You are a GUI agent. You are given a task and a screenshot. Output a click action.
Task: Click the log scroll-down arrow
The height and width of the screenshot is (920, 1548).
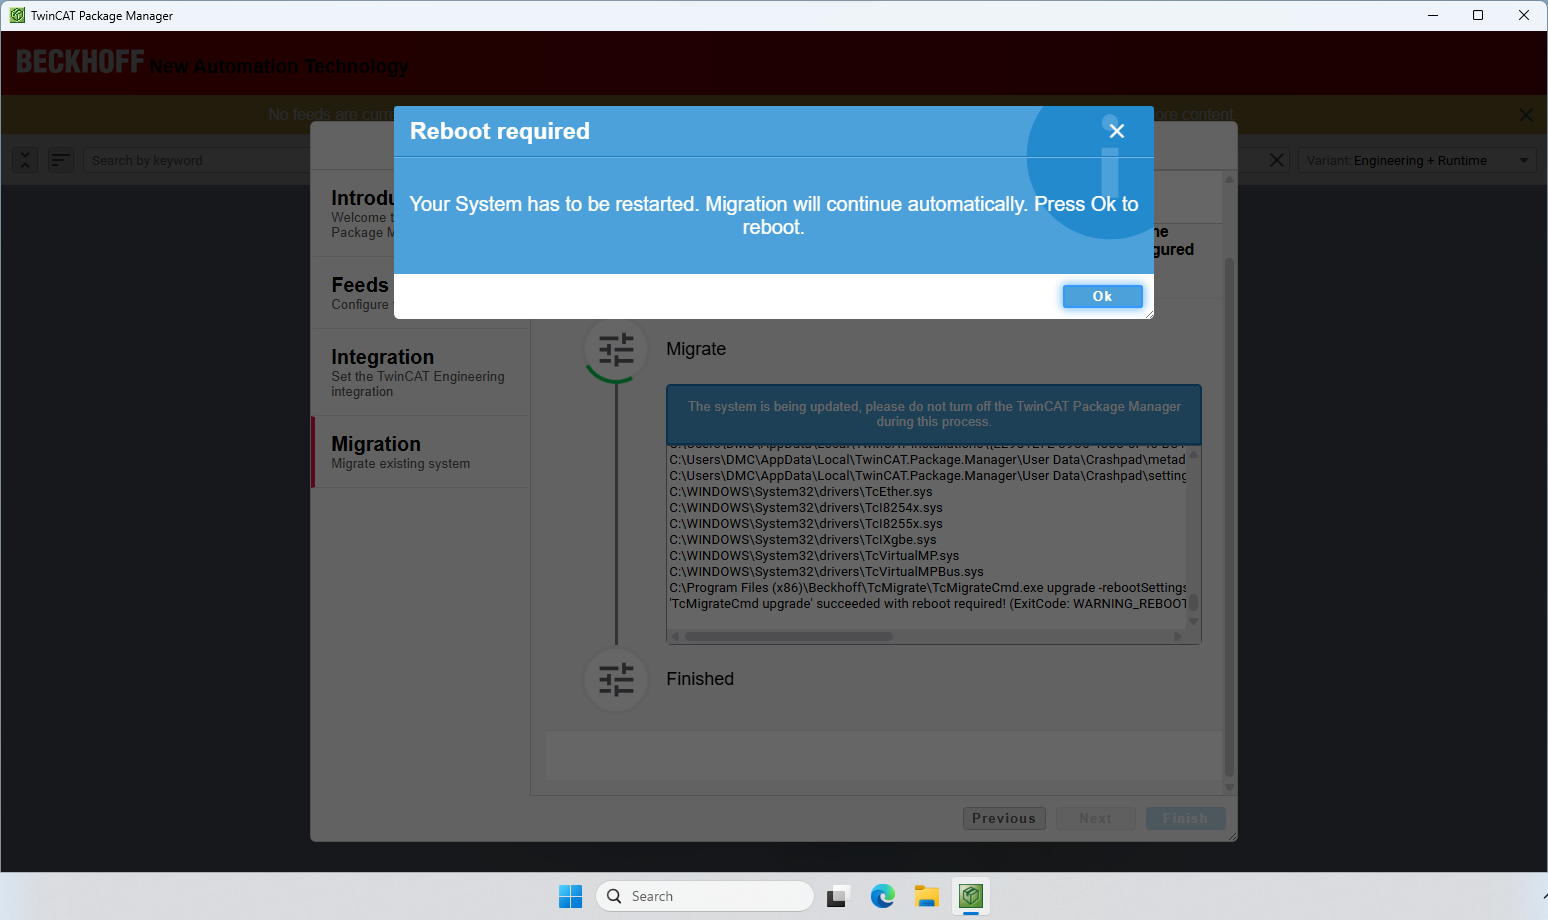click(1193, 621)
